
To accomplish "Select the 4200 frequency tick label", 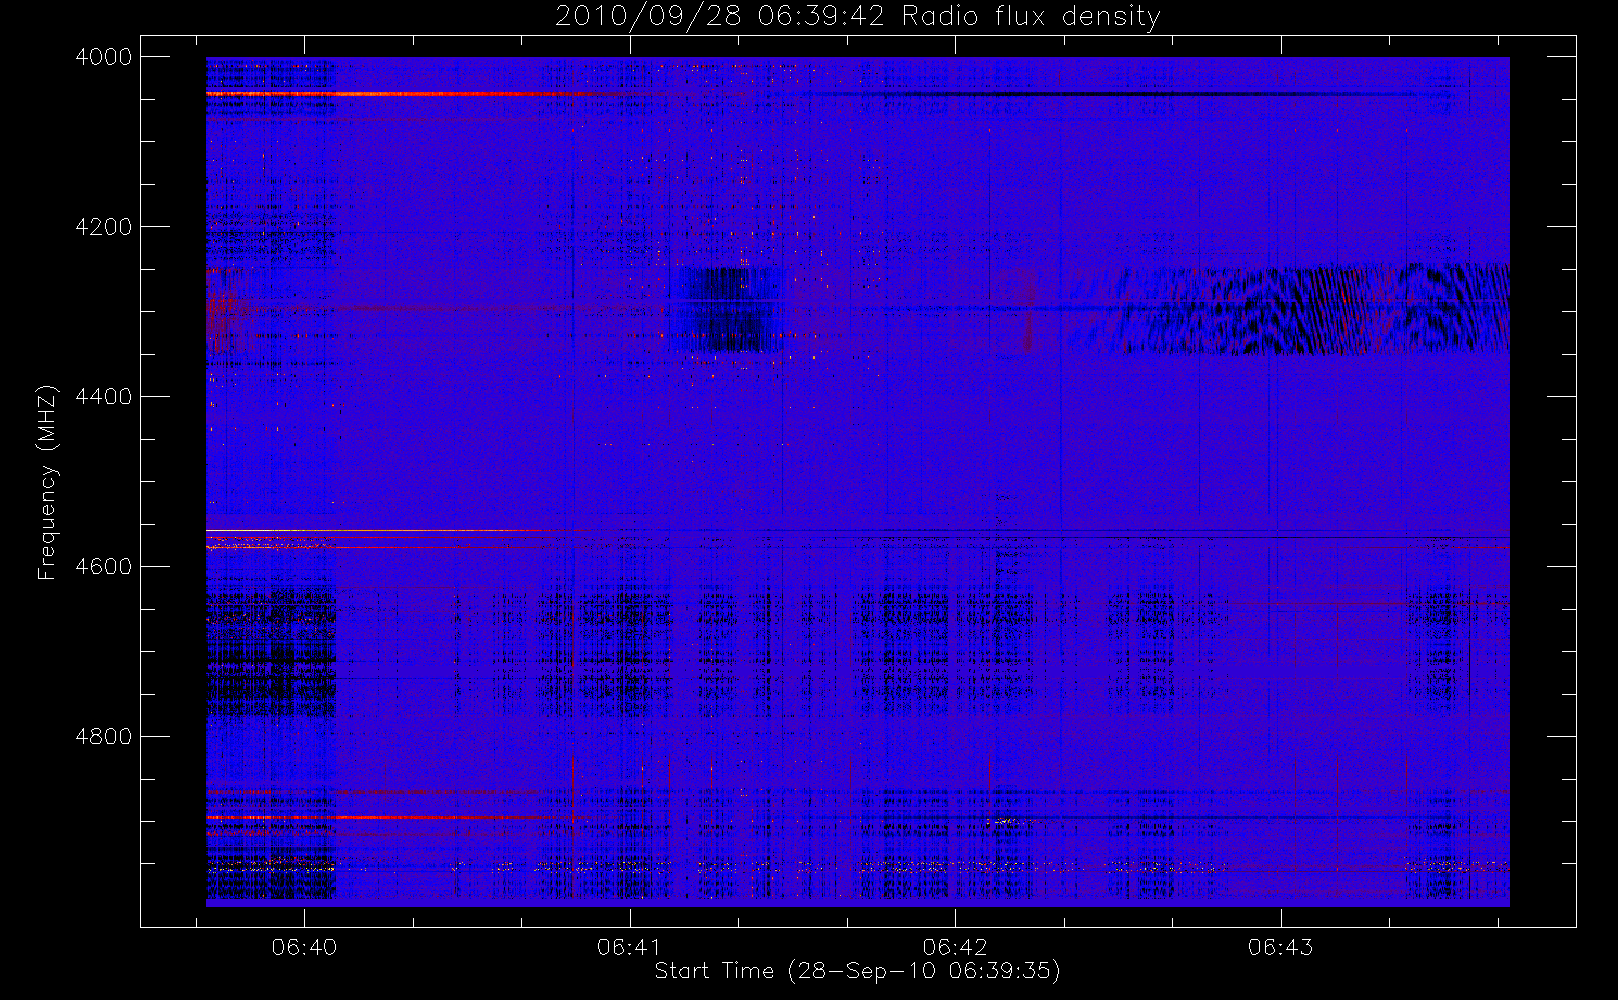I will [104, 227].
